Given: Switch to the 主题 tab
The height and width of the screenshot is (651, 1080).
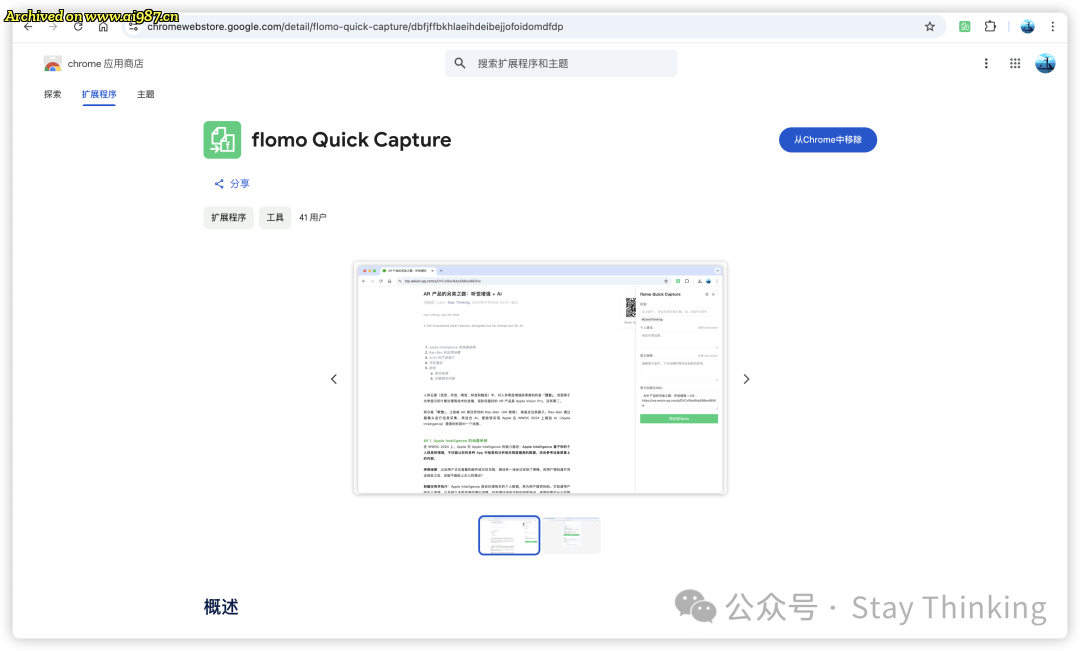Looking at the screenshot, I should pos(145,94).
